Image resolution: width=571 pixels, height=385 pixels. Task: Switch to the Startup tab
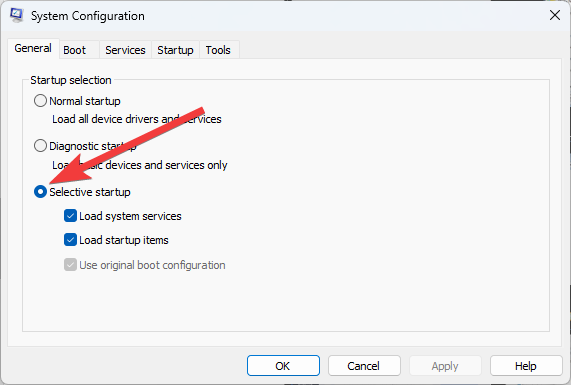click(x=175, y=50)
